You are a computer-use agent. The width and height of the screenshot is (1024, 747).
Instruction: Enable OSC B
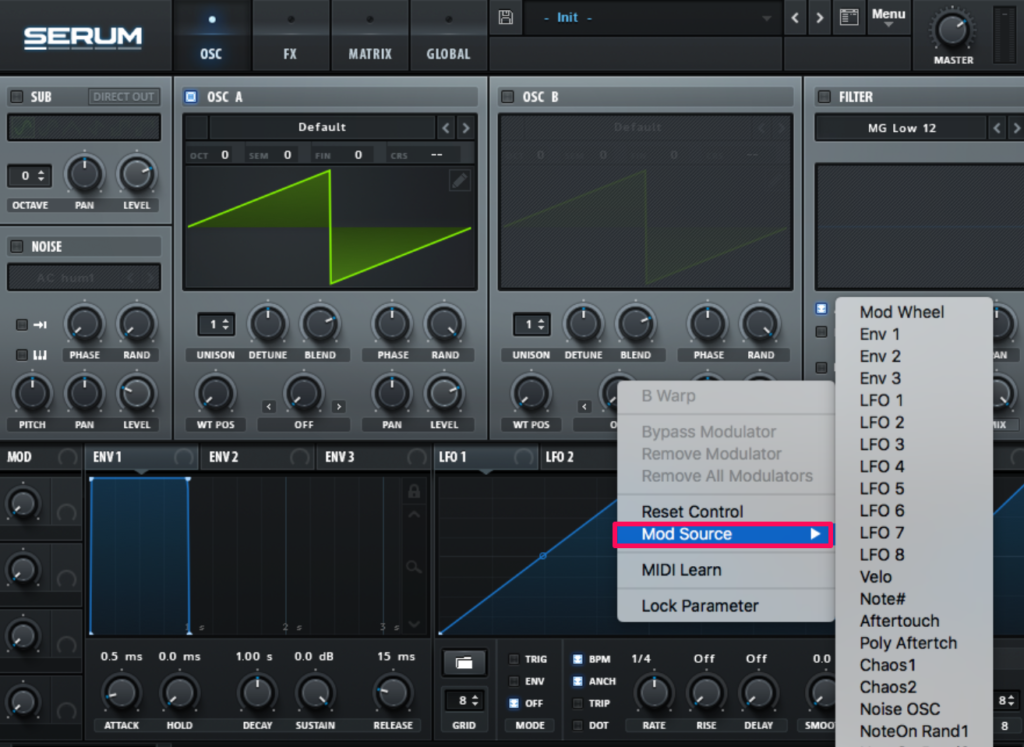(x=507, y=97)
